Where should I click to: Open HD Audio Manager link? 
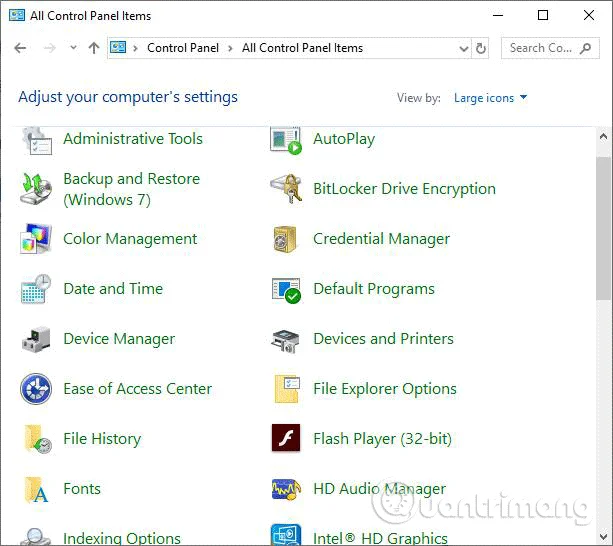coord(379,489)
